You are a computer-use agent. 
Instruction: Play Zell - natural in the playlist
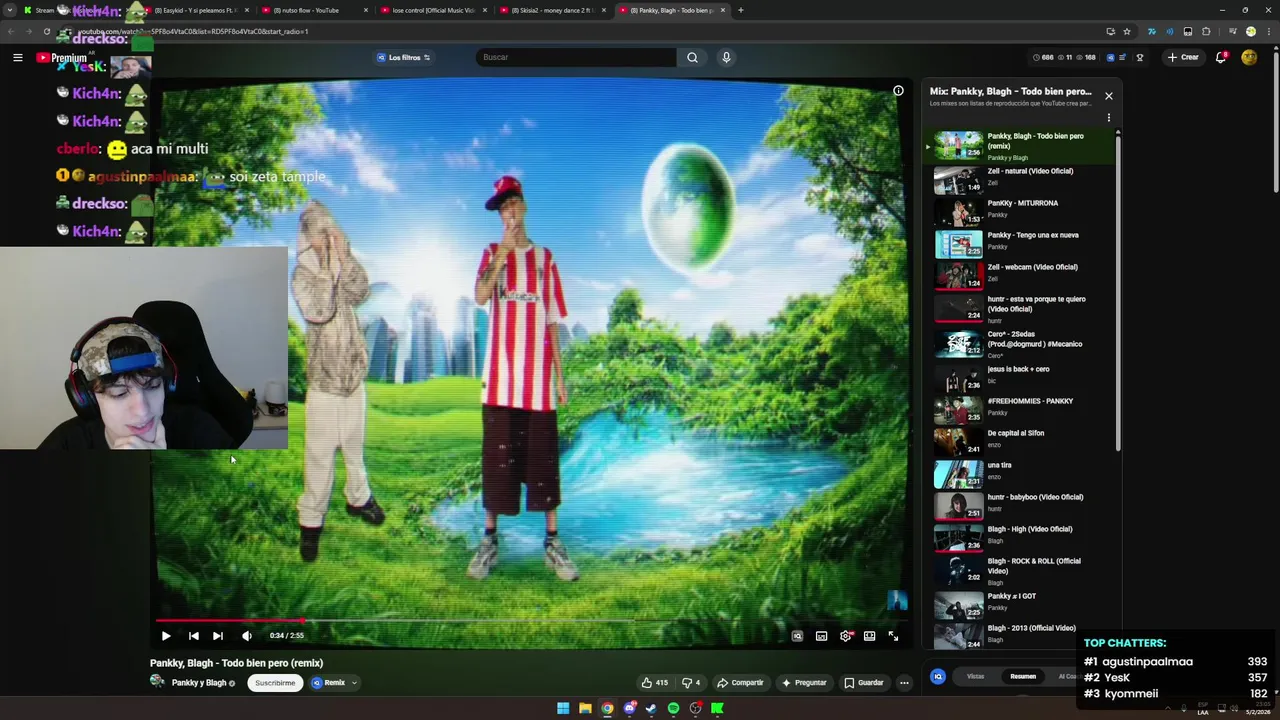coord(1022,178)
